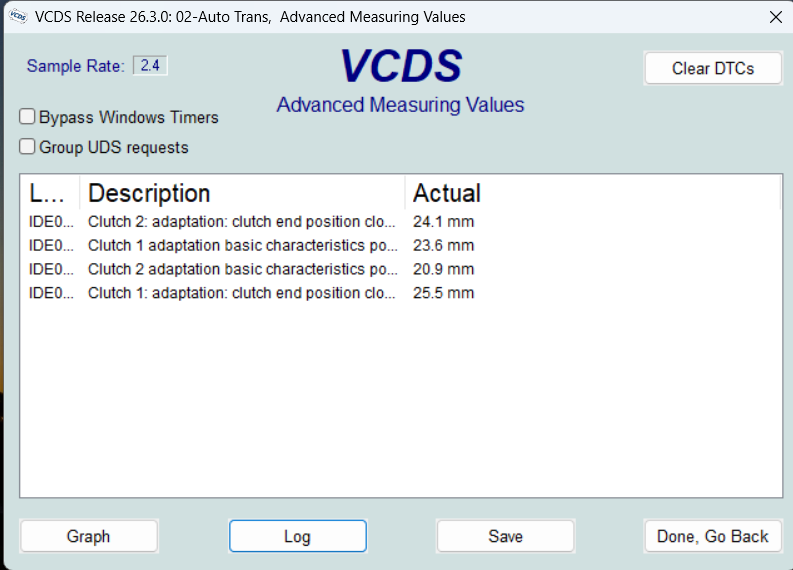Viewport: 793px width, 570px height.
Task: Click the IDE0... cell in 20.9 mm row
Action: (x=51, y=269)
